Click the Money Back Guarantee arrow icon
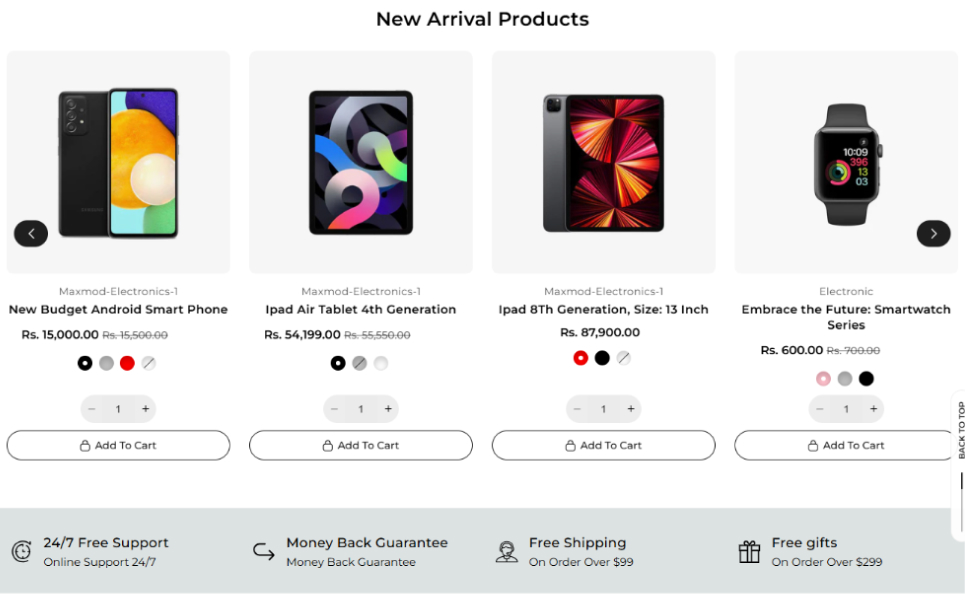965x600 pixels. tap(263, 551)
